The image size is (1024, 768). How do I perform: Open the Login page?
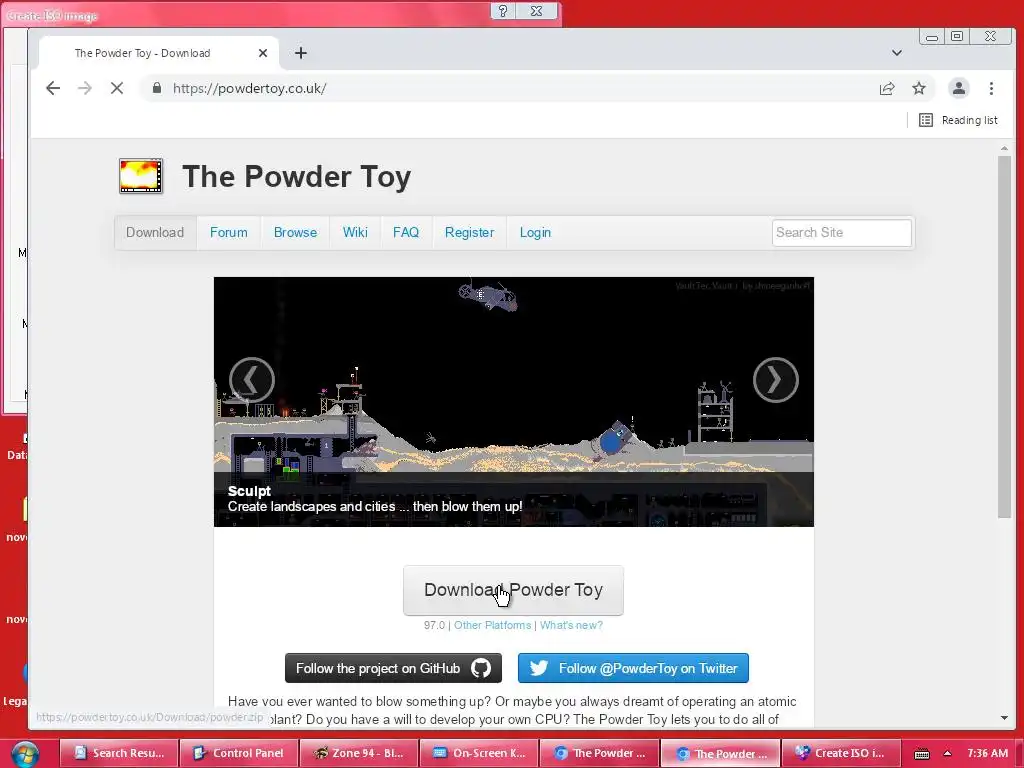click(536, 232)
